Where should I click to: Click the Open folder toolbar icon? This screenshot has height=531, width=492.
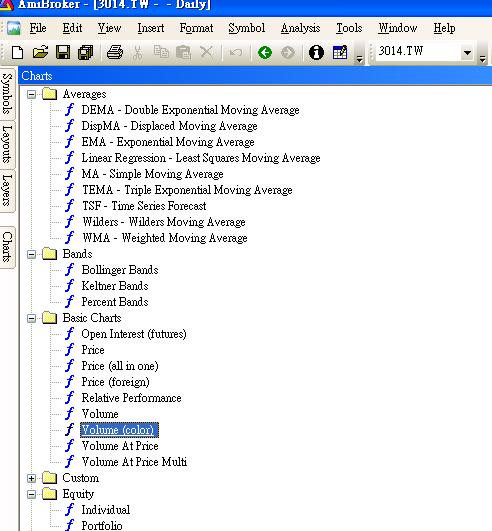40,53
